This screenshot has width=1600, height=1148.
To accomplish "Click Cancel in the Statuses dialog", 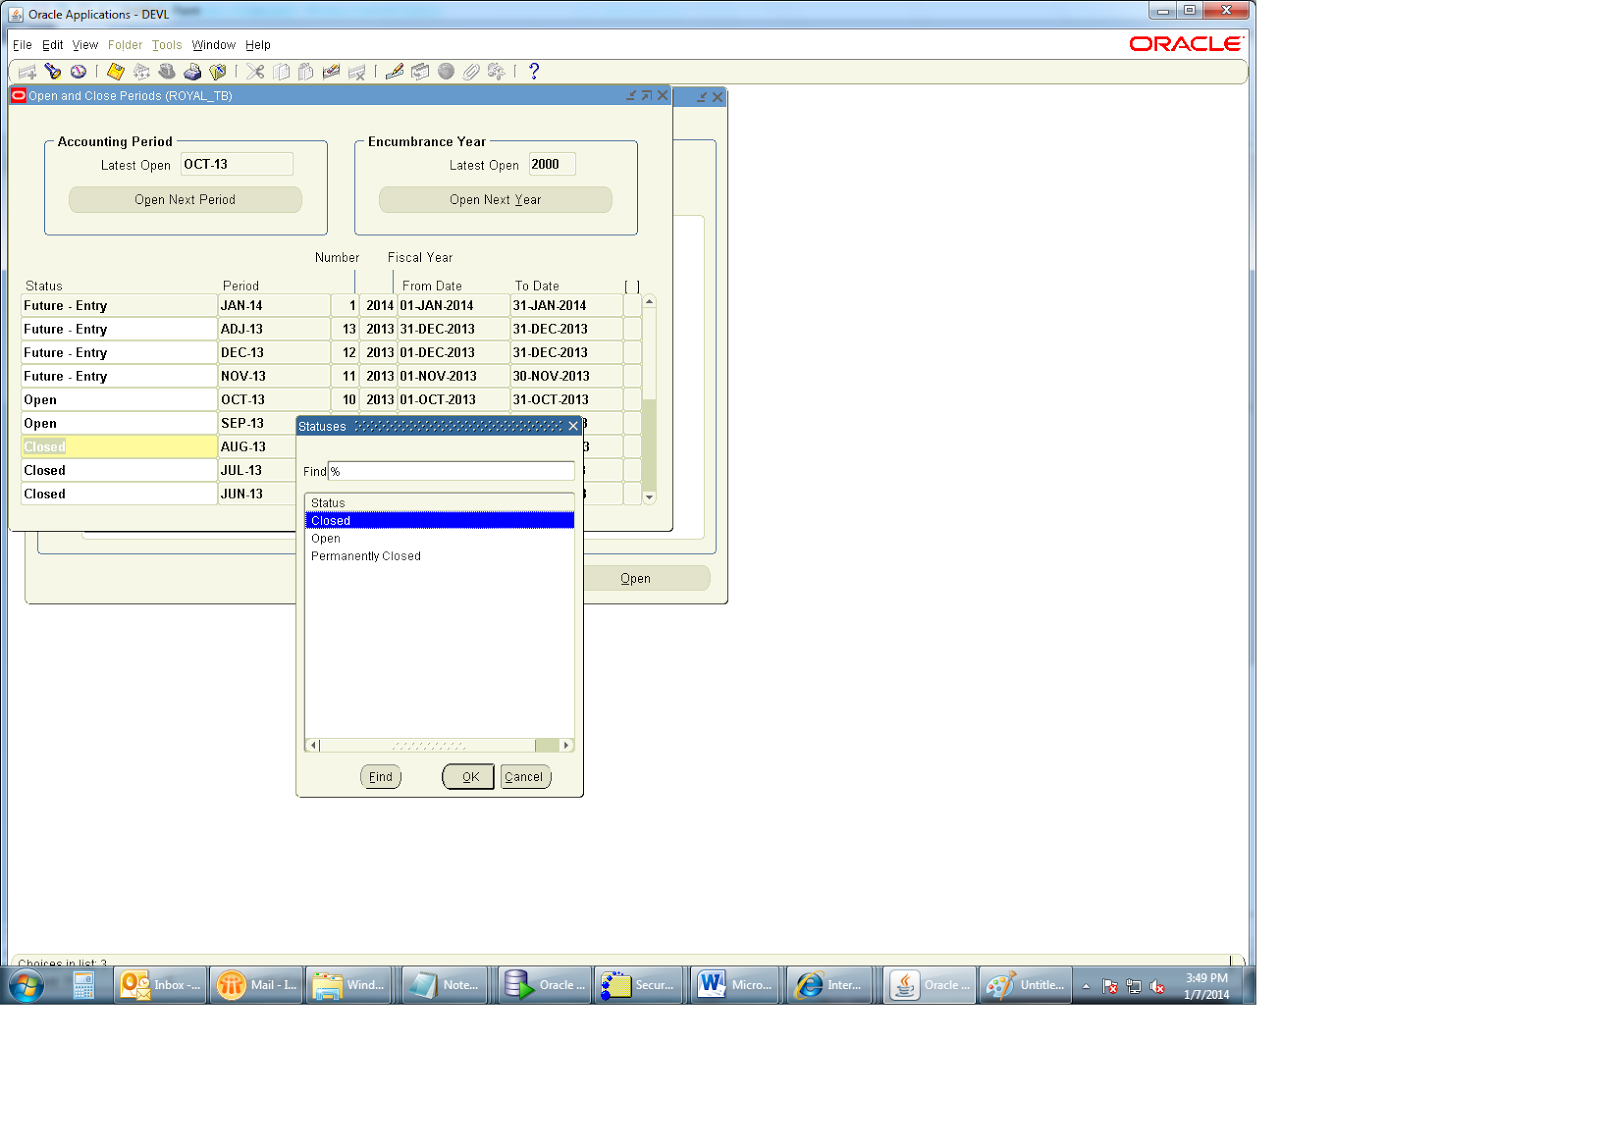I will [524, 777].
